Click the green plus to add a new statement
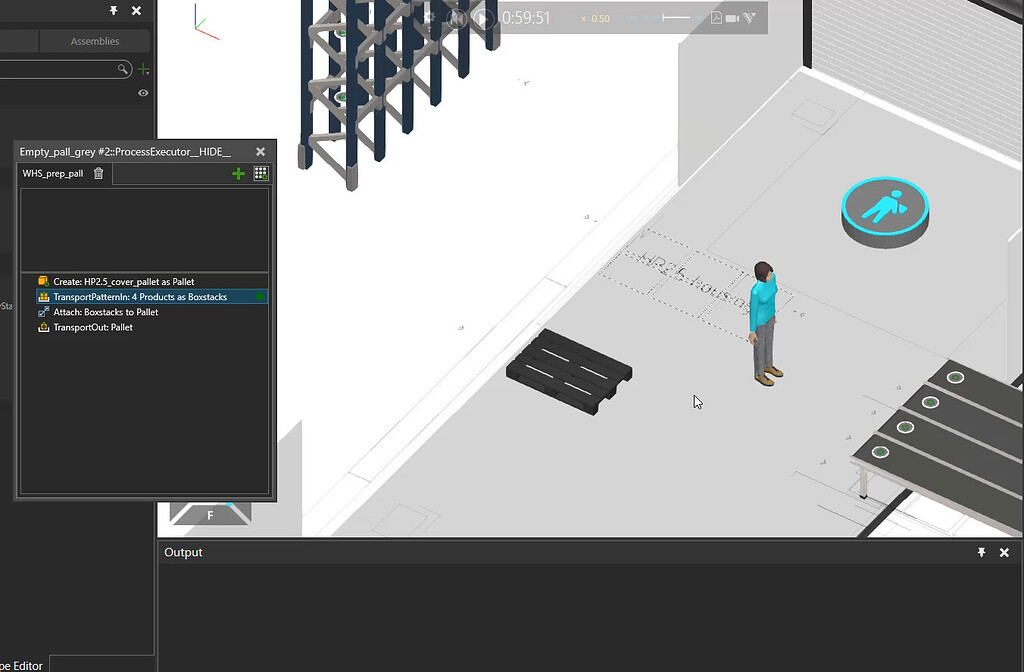Screen dimensions: 1024x672 (x=237, y=173)
